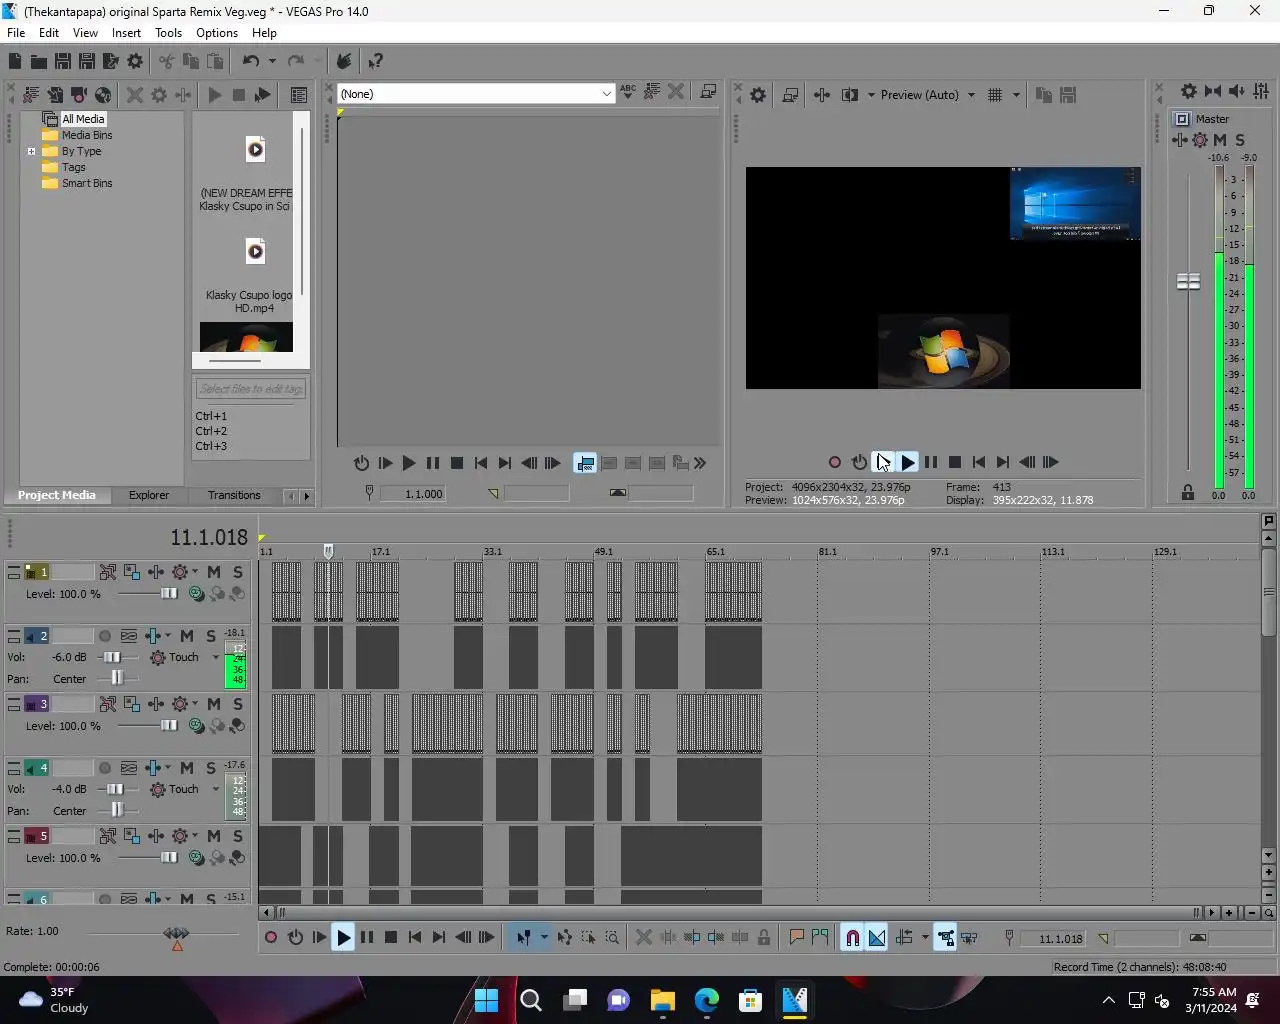The height and width of the screenshot is (1024, 1280).
Task: Click the Insert Region icon
Action: (820, 937)
